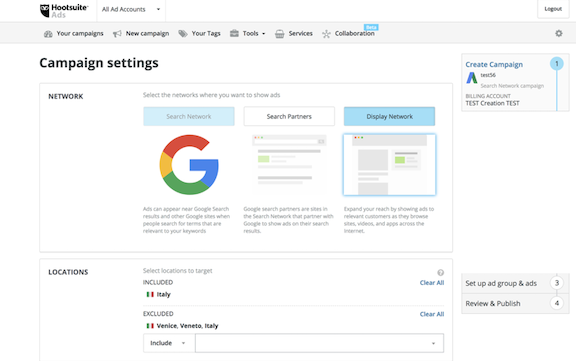
Task: Click the Your campaigns dashboard icon
Action: (x=48, y=34)
